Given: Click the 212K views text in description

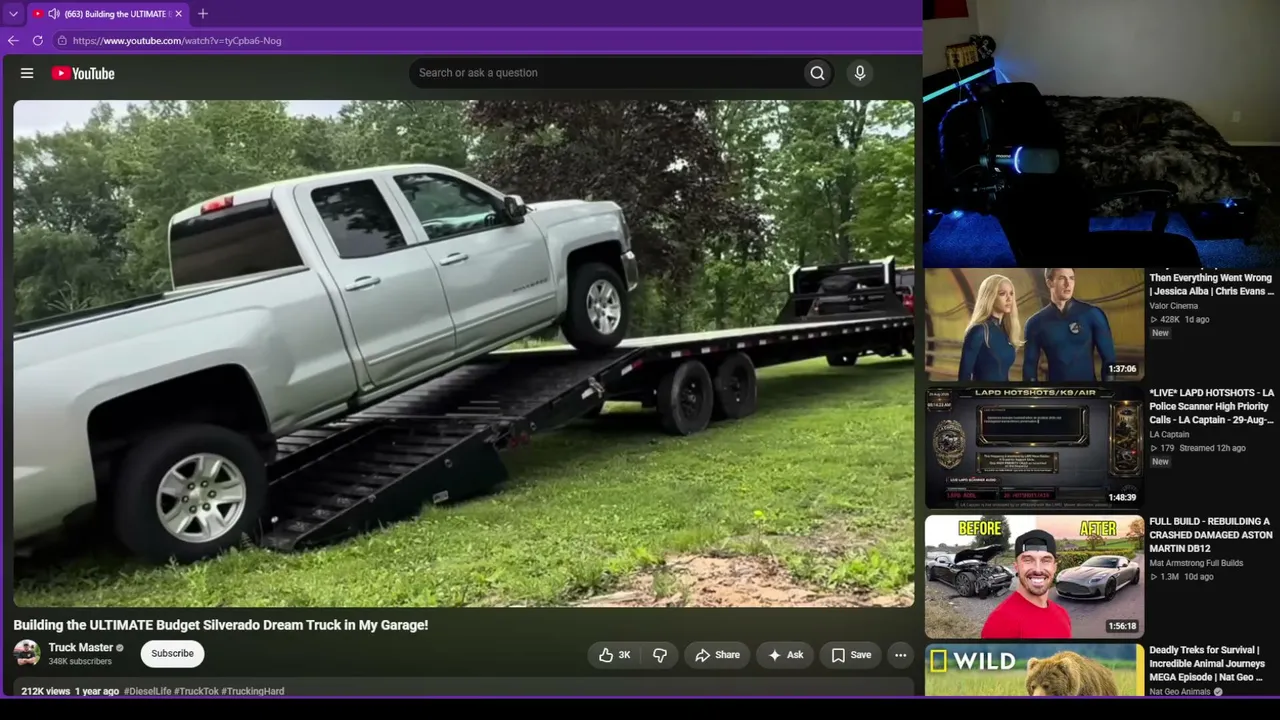Looking at the screenshot, I should 46,691.
